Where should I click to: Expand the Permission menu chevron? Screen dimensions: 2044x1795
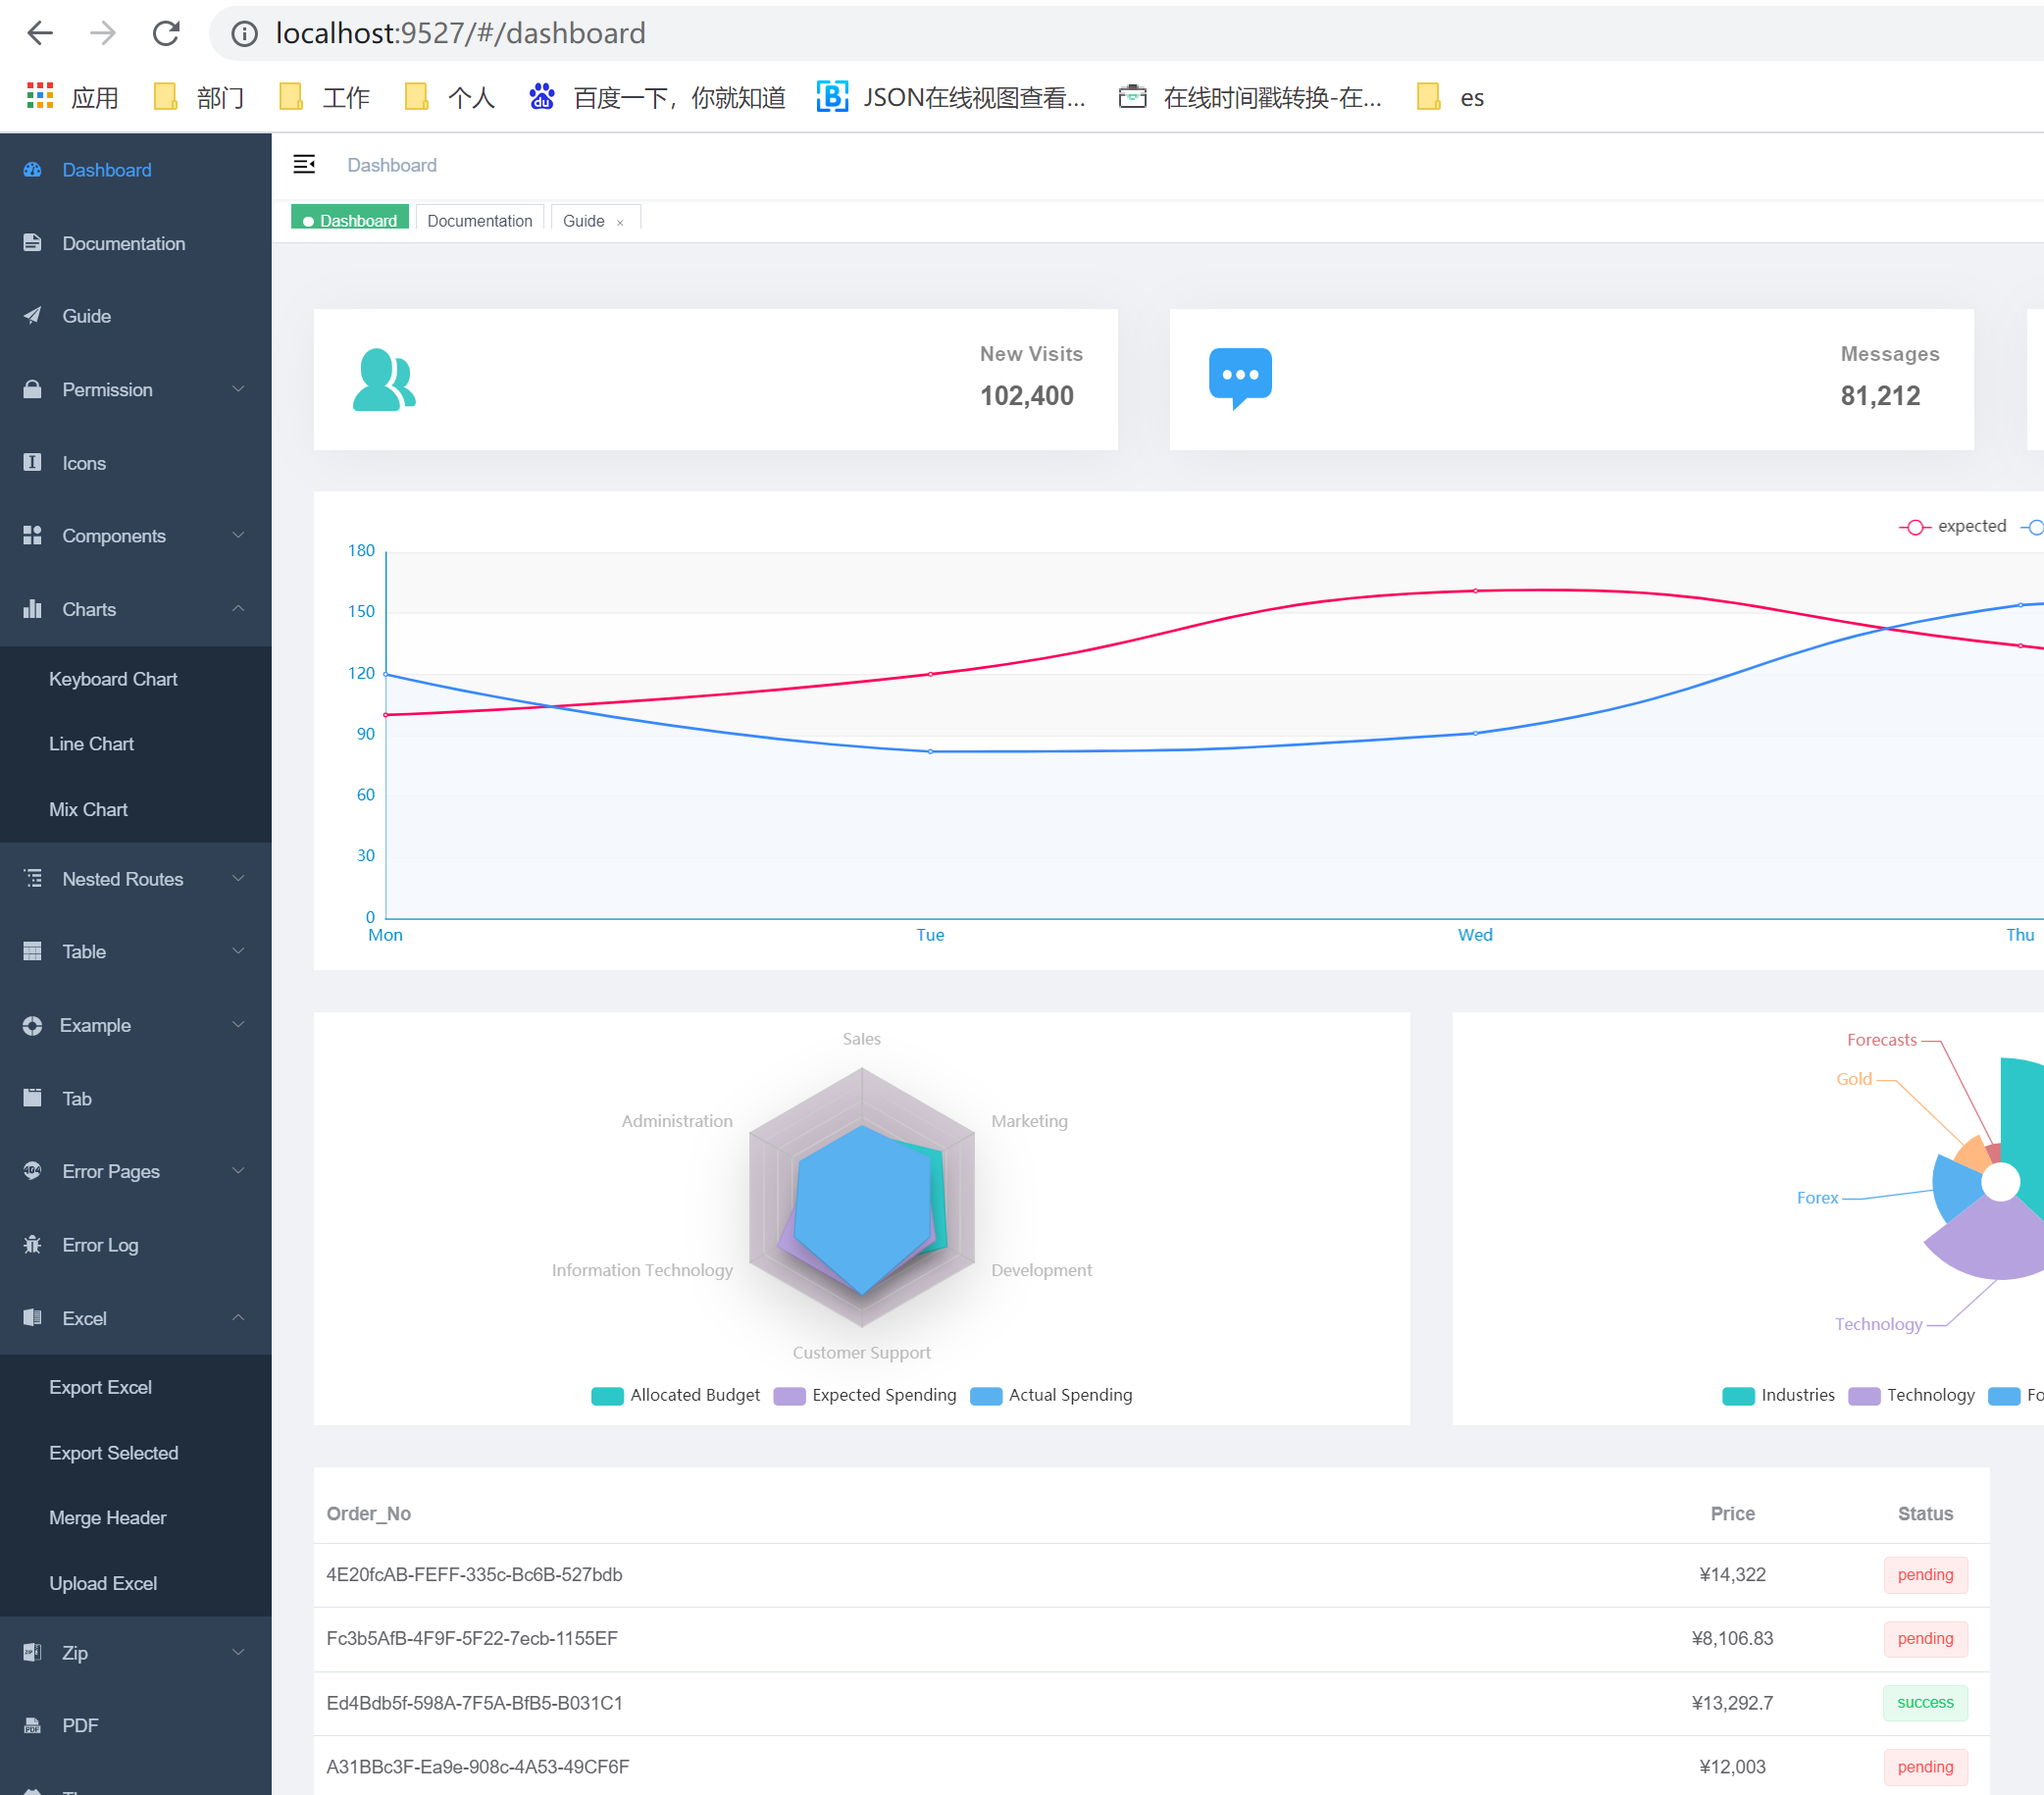point(238,389)
